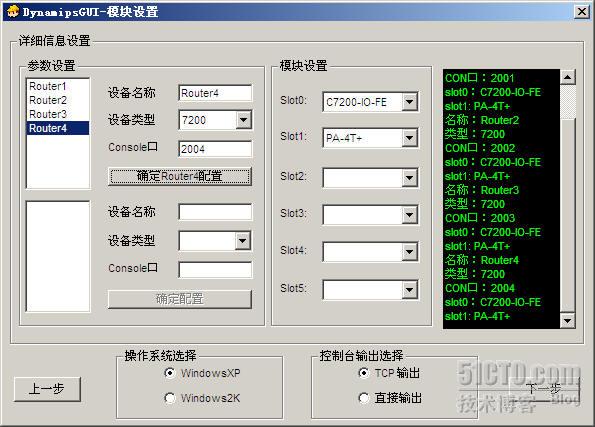Open the empty Slot4 dropdown

409,252
